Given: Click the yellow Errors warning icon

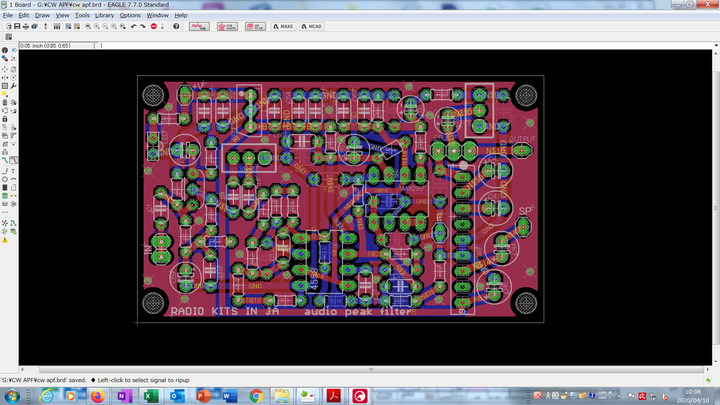Looking at the screenshot, I should click(x=5, y=240).
